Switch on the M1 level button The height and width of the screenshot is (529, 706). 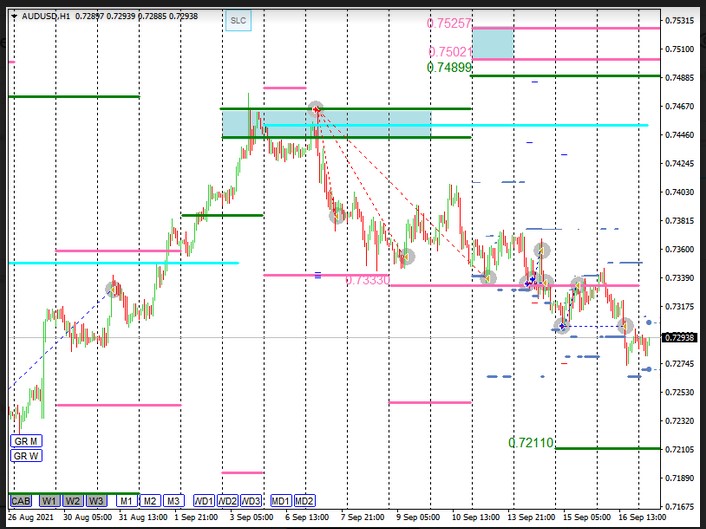point(126,500)
